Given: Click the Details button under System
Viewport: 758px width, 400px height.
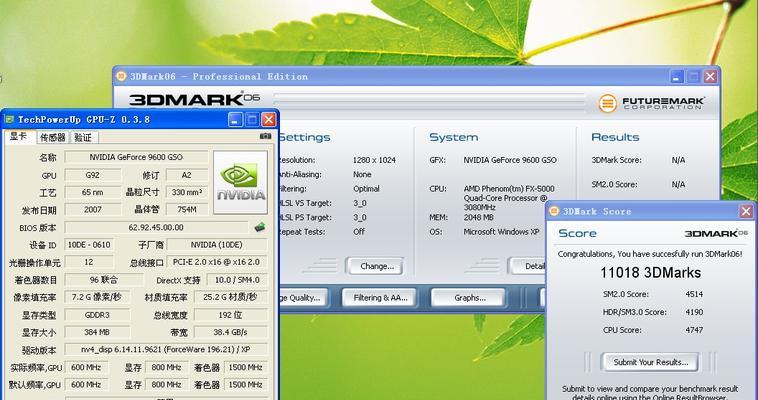Looking at the screenshot, I should click(527, 267).
